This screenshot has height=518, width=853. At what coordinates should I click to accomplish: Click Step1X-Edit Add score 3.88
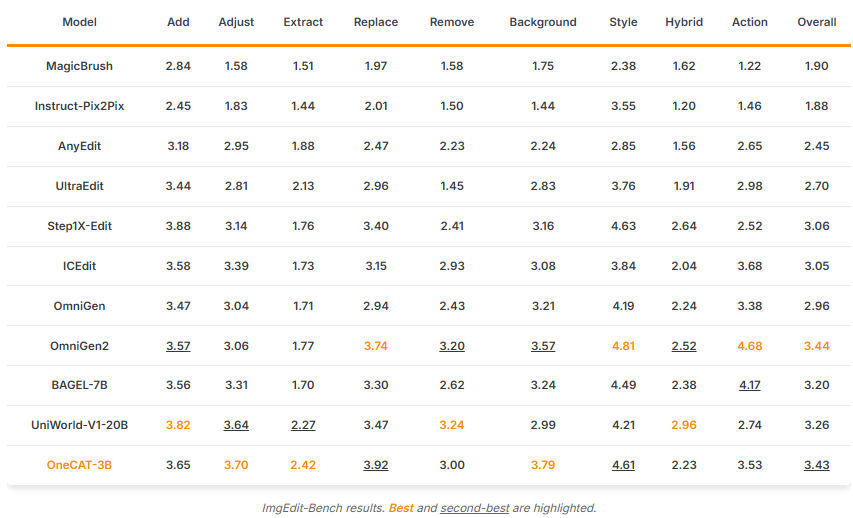[x=178, y=226]
